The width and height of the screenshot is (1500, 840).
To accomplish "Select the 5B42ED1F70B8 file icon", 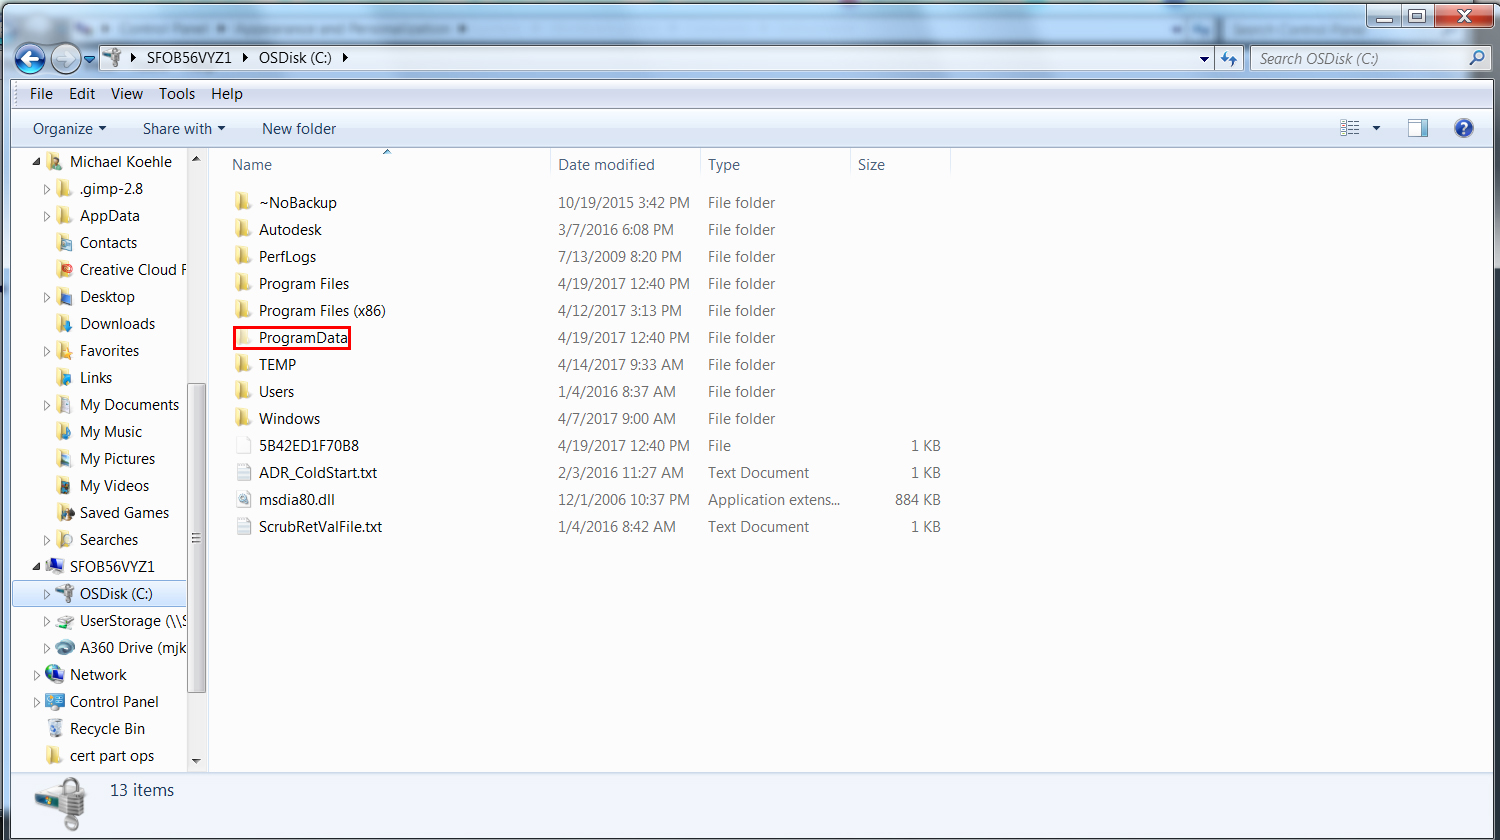I will pyautogui.click(x=243, y=445).
